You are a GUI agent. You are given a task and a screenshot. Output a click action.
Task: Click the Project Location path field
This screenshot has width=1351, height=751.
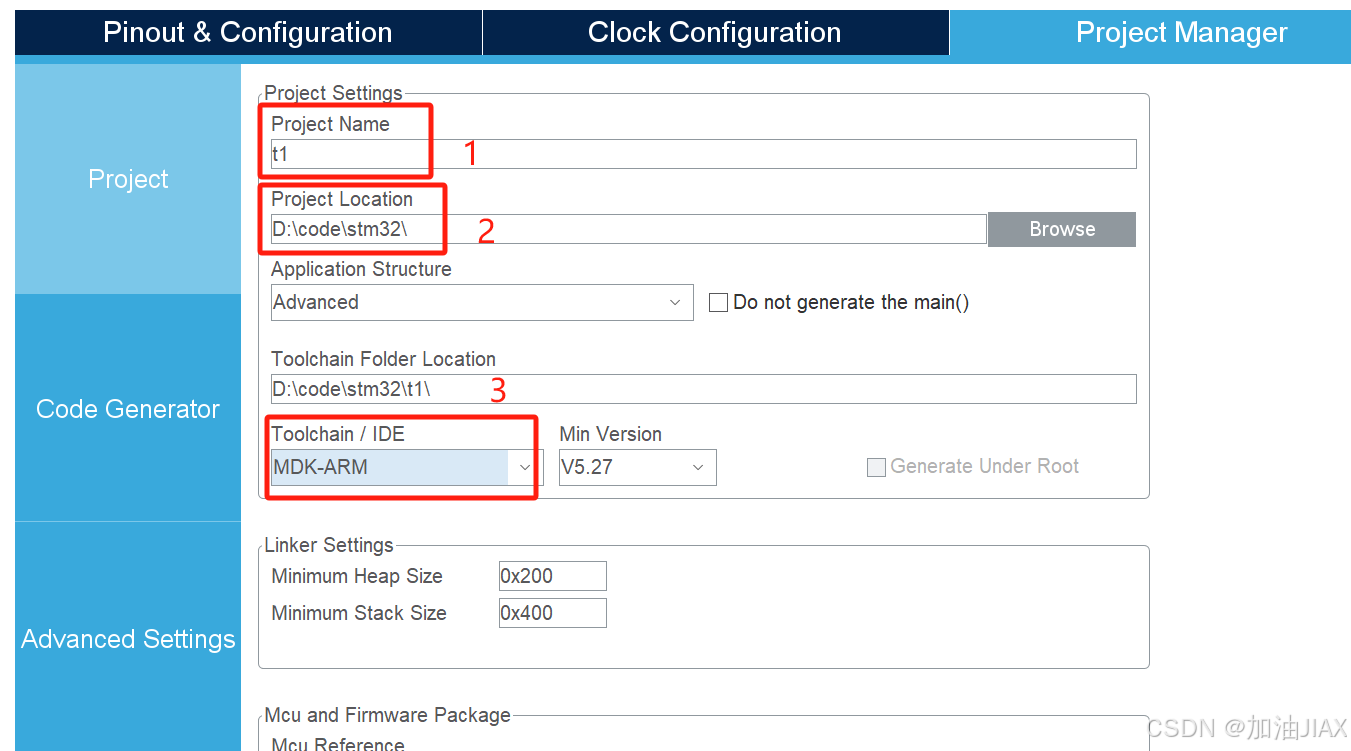pos(629,229)
